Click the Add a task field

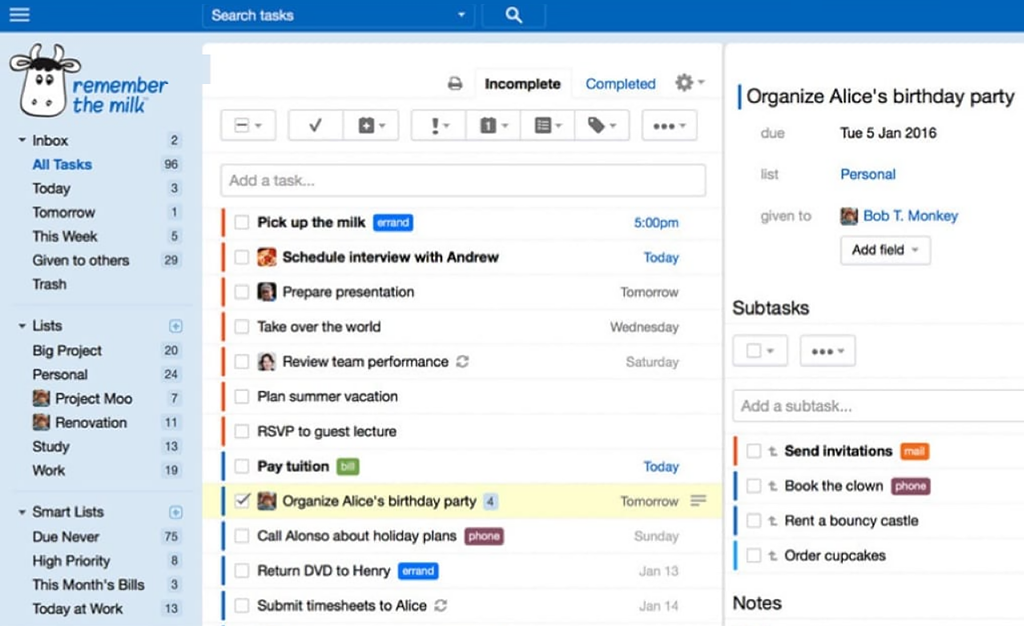pyautogui.click(x=463, y=180)
